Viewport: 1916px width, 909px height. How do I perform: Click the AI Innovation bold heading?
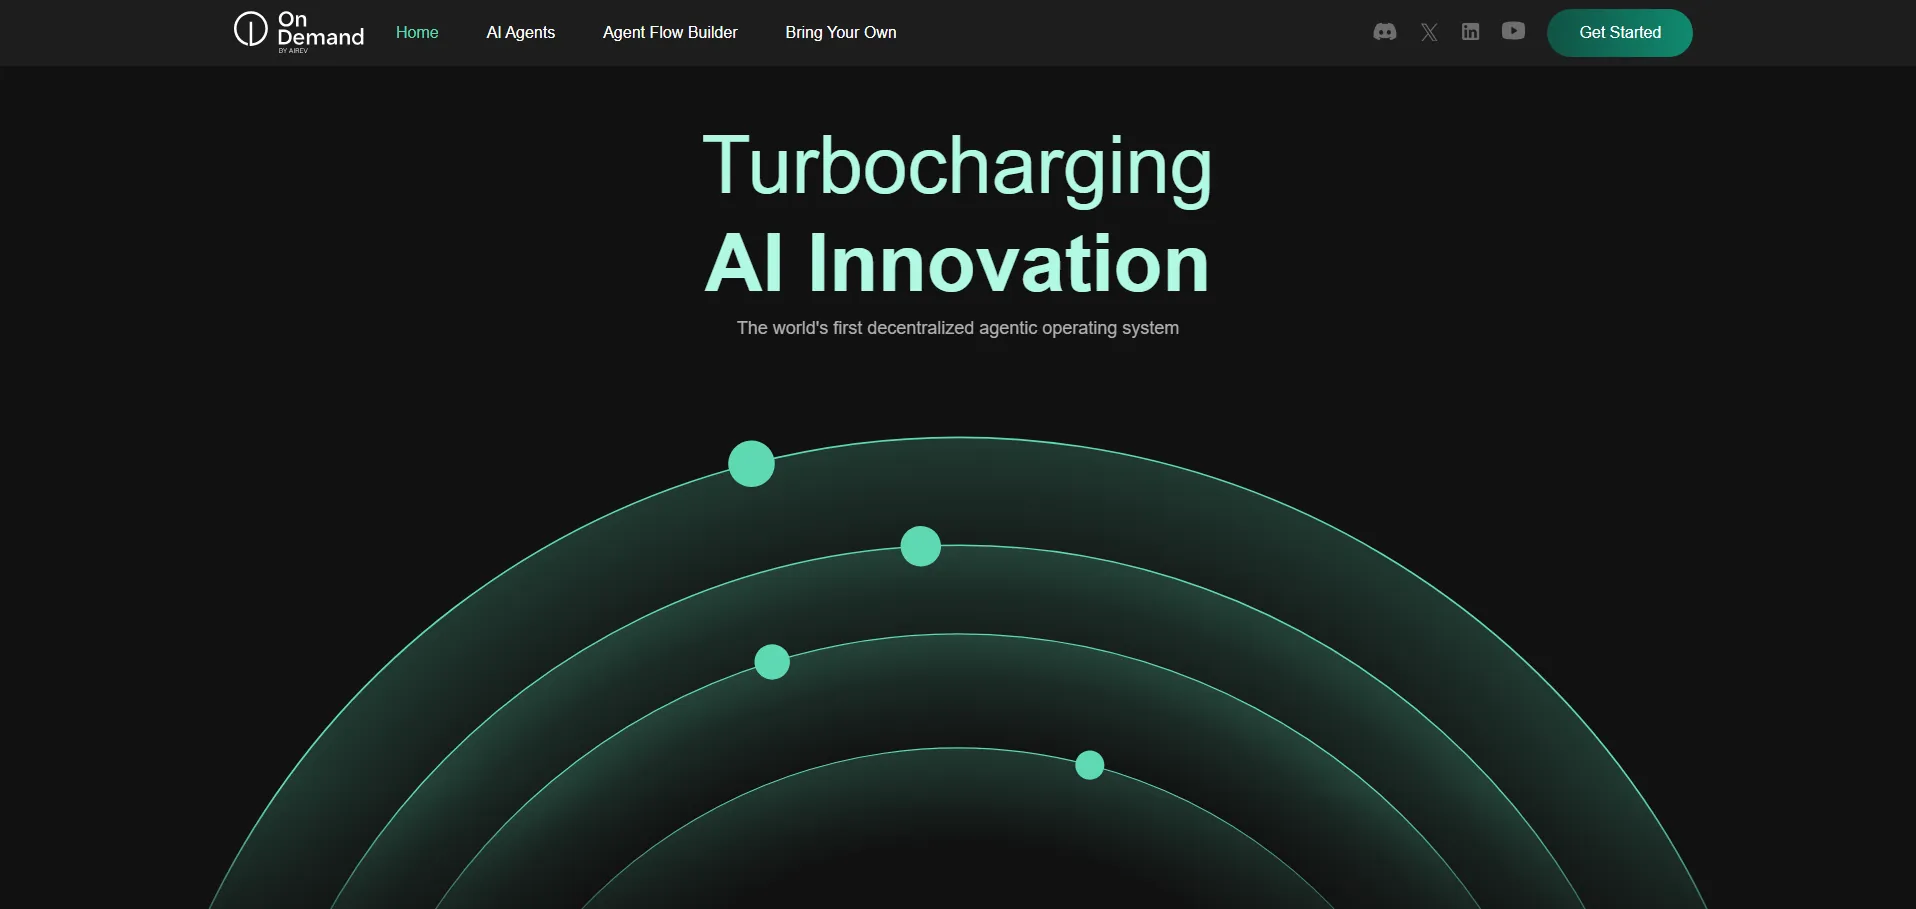[x=957, y=263]
